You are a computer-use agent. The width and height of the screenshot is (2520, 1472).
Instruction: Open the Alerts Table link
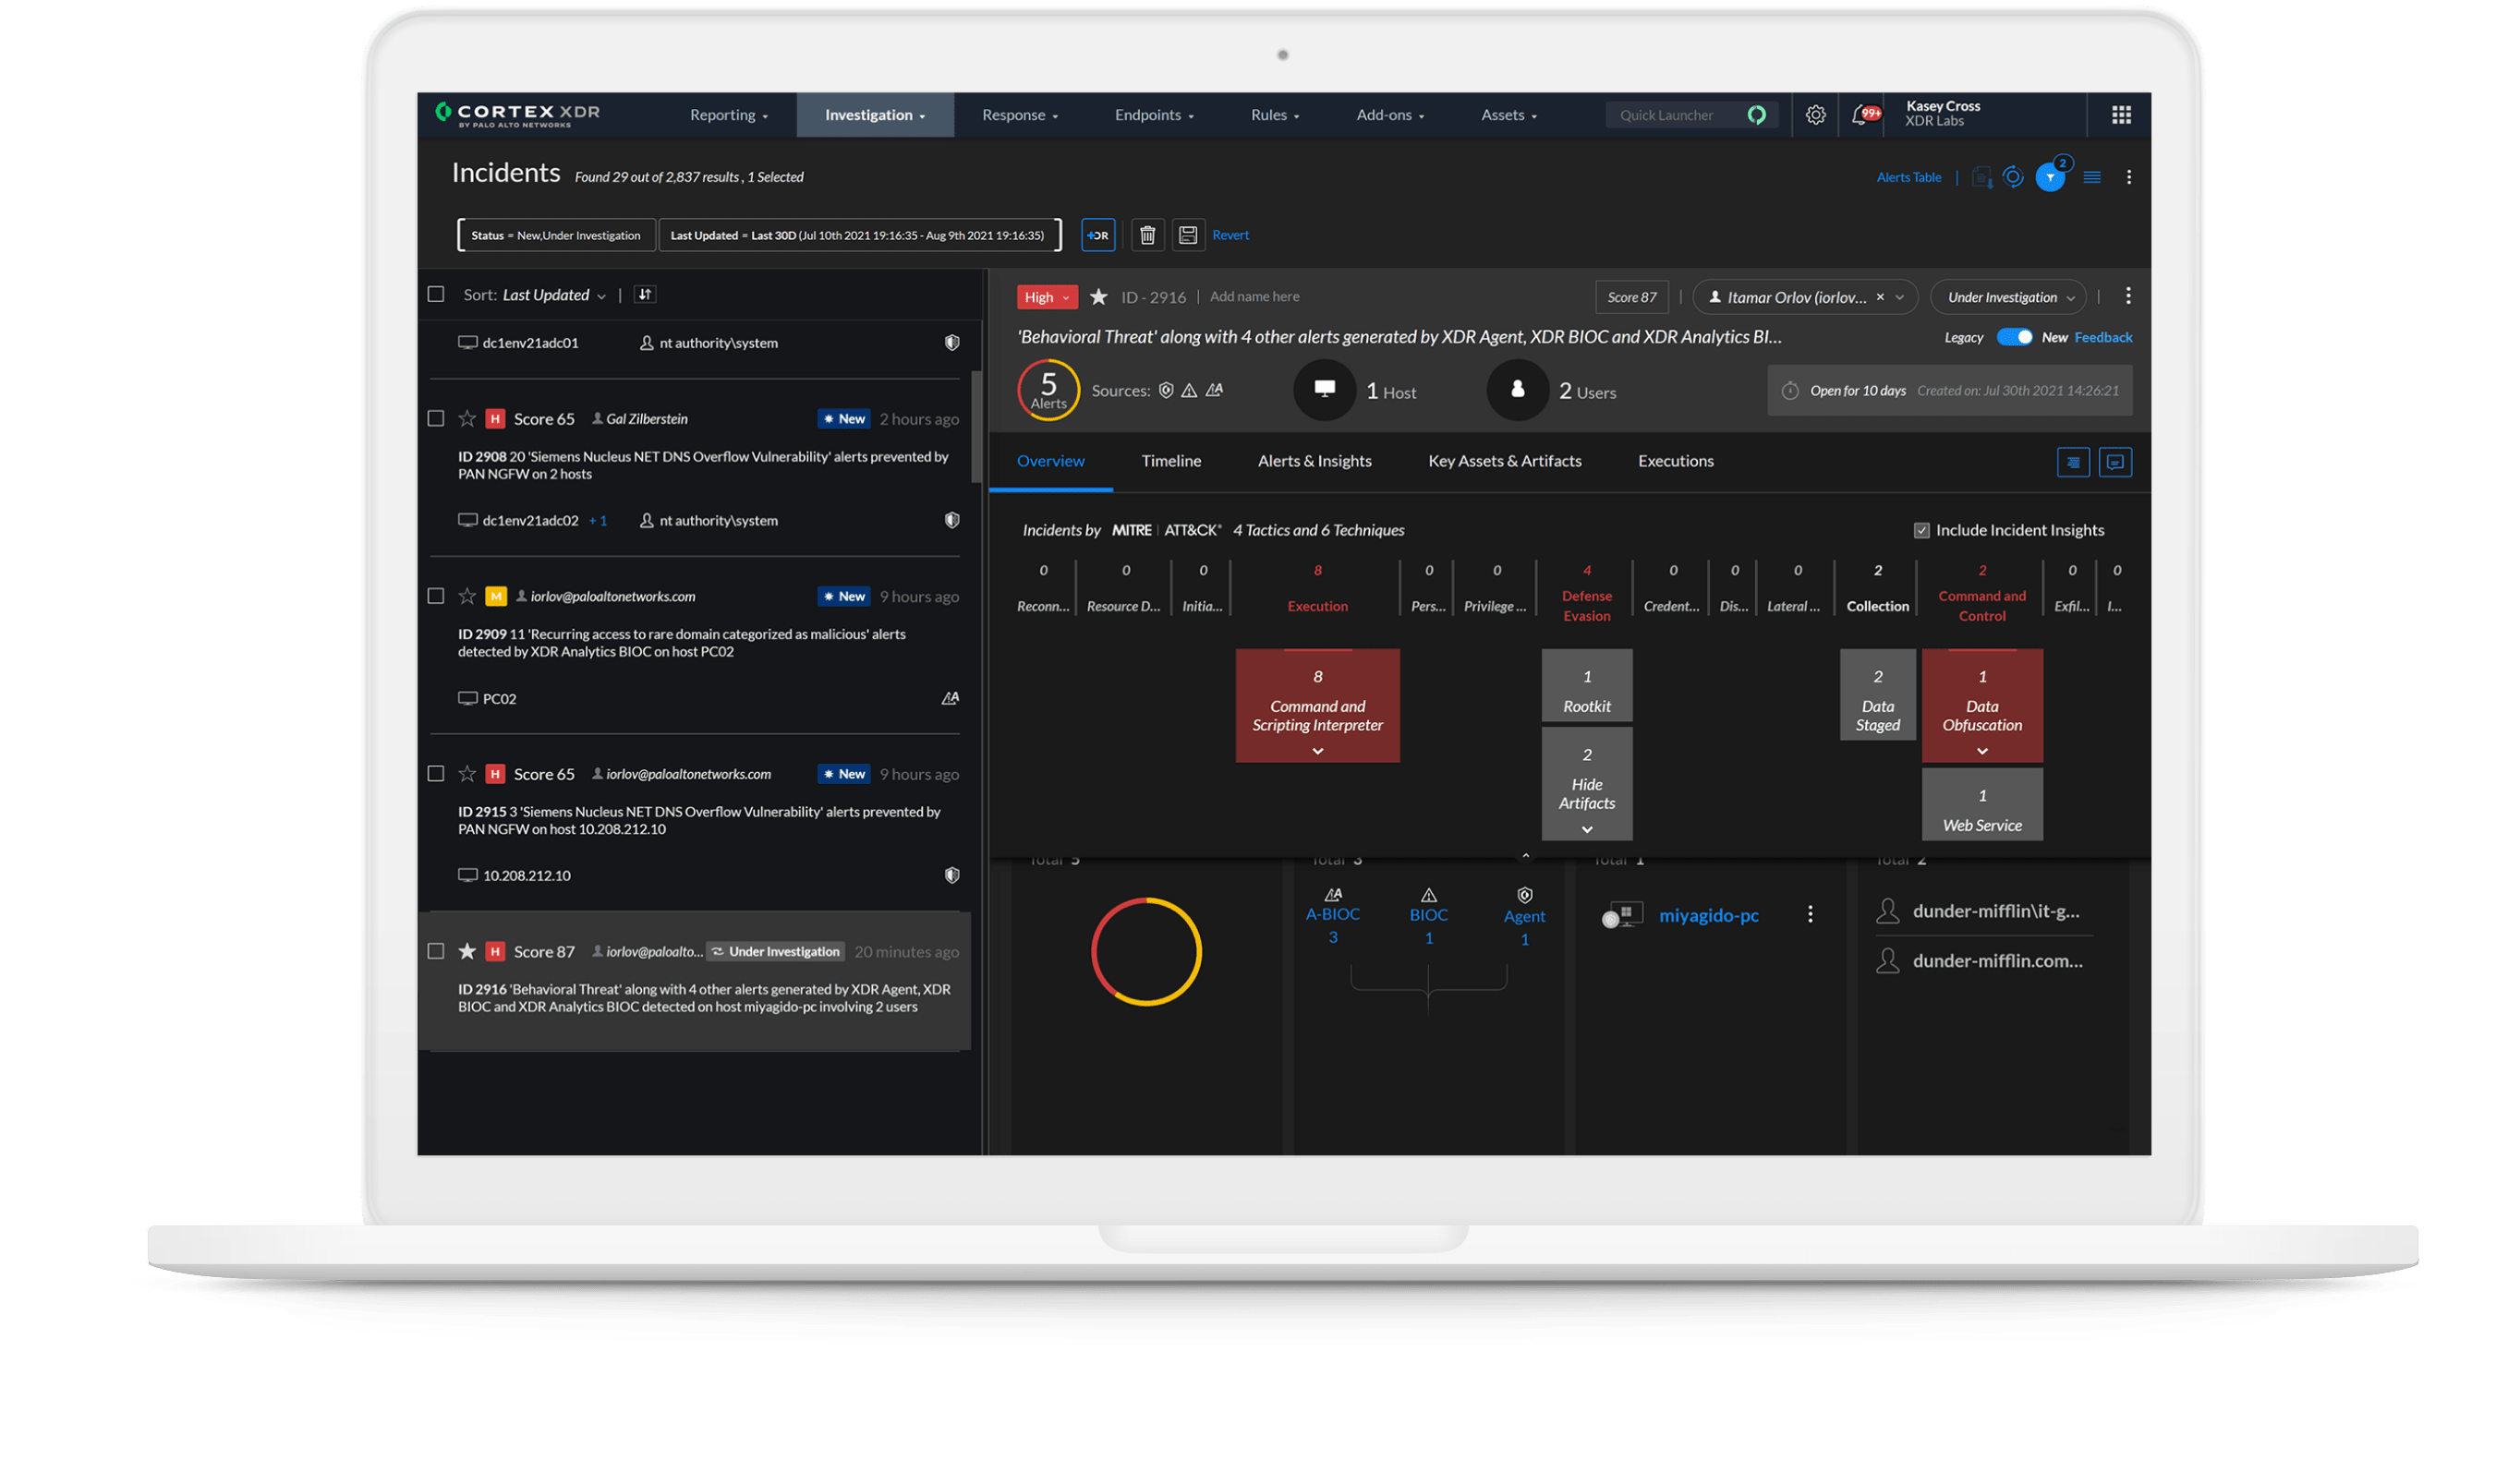tap(1908, 177)
